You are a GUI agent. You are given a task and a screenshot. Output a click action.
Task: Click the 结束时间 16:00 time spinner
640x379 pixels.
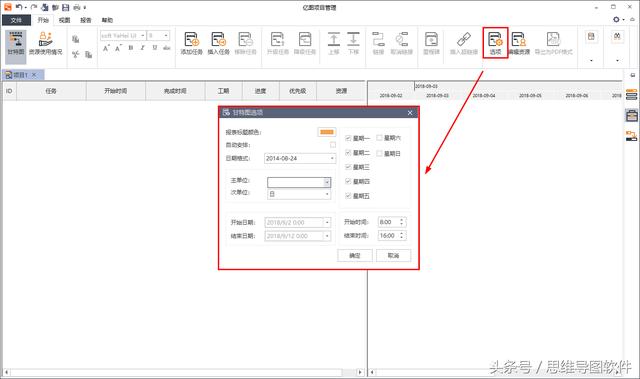point(392,235)
